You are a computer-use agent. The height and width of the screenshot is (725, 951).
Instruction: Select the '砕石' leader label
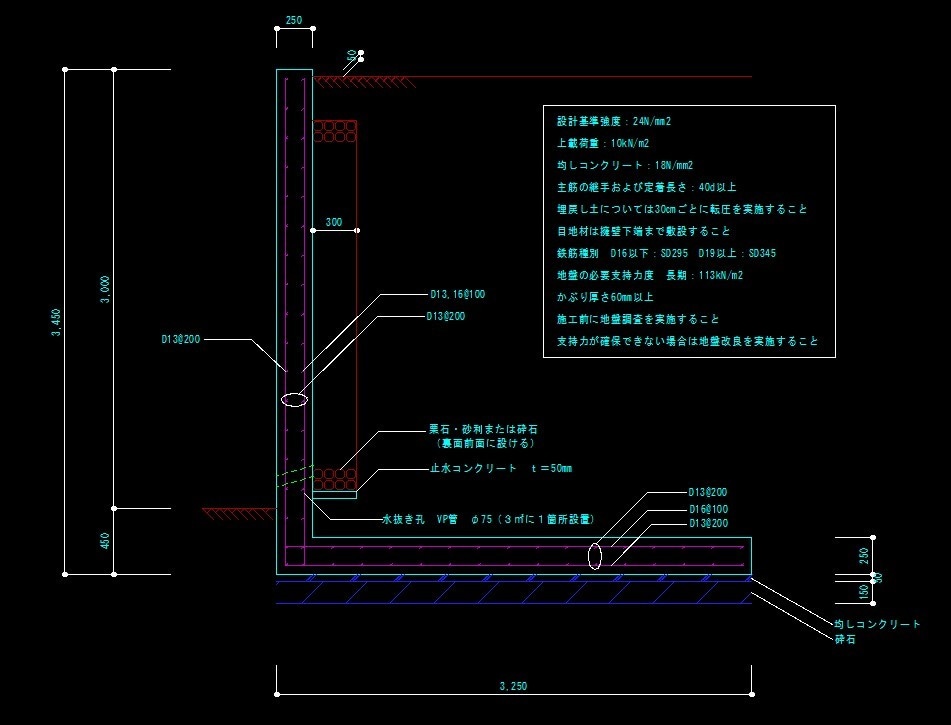pos(845,639)
